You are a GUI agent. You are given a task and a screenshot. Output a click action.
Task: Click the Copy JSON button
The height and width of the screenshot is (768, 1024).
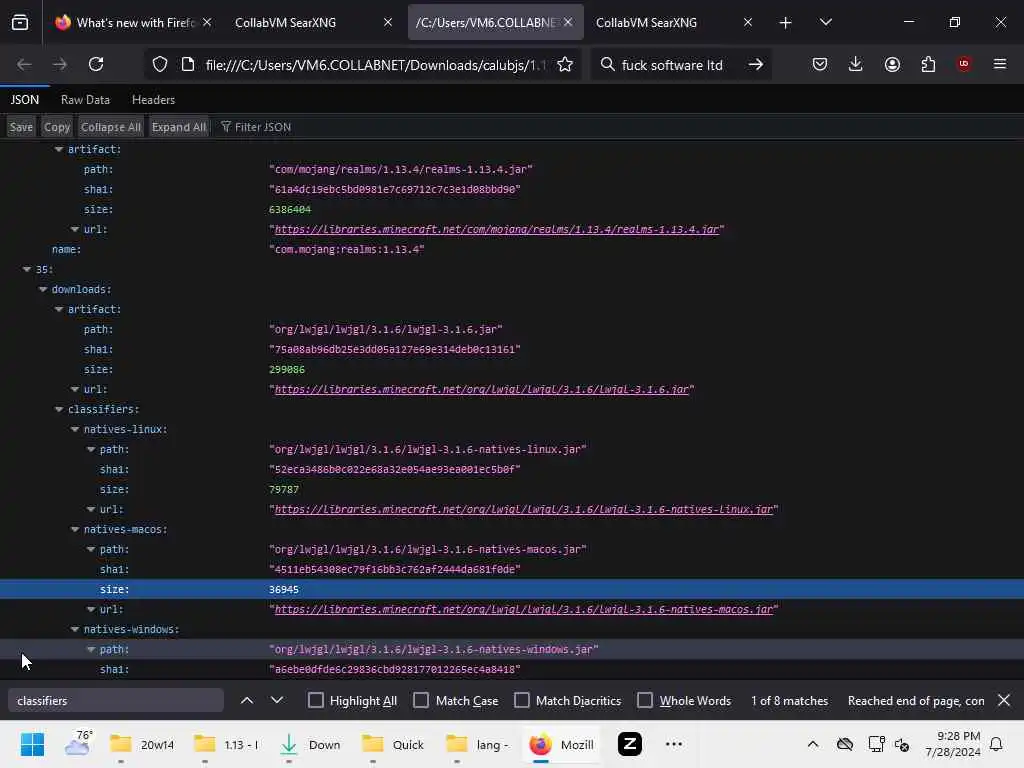tap(57, 127)
